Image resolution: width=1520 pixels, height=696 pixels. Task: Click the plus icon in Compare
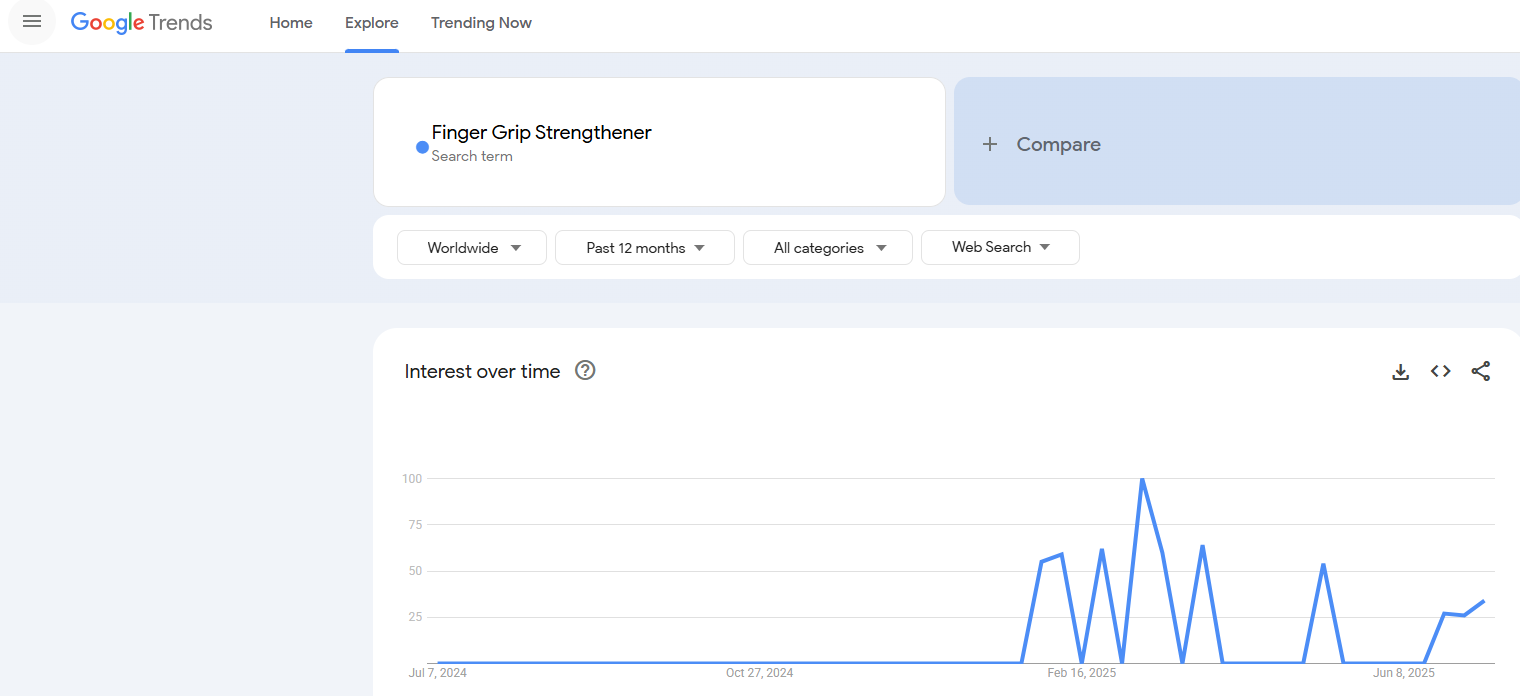(990, 144)
